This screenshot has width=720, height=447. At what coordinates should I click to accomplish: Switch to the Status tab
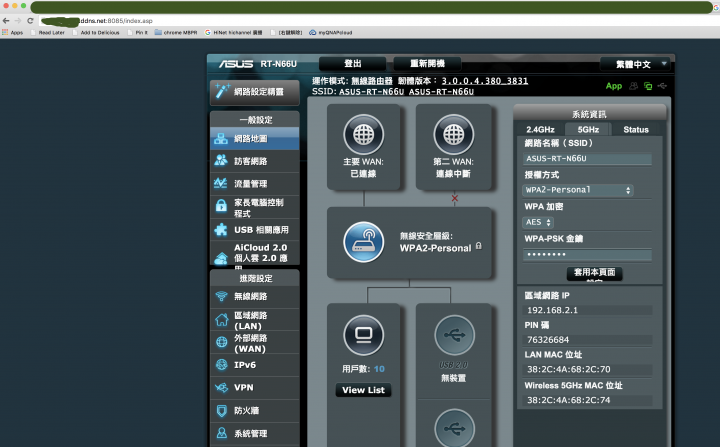pos(636,130)
